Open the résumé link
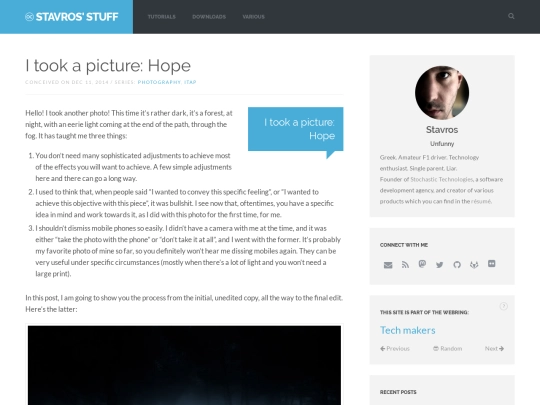This screenshot has height=405, width=540. 481,201
